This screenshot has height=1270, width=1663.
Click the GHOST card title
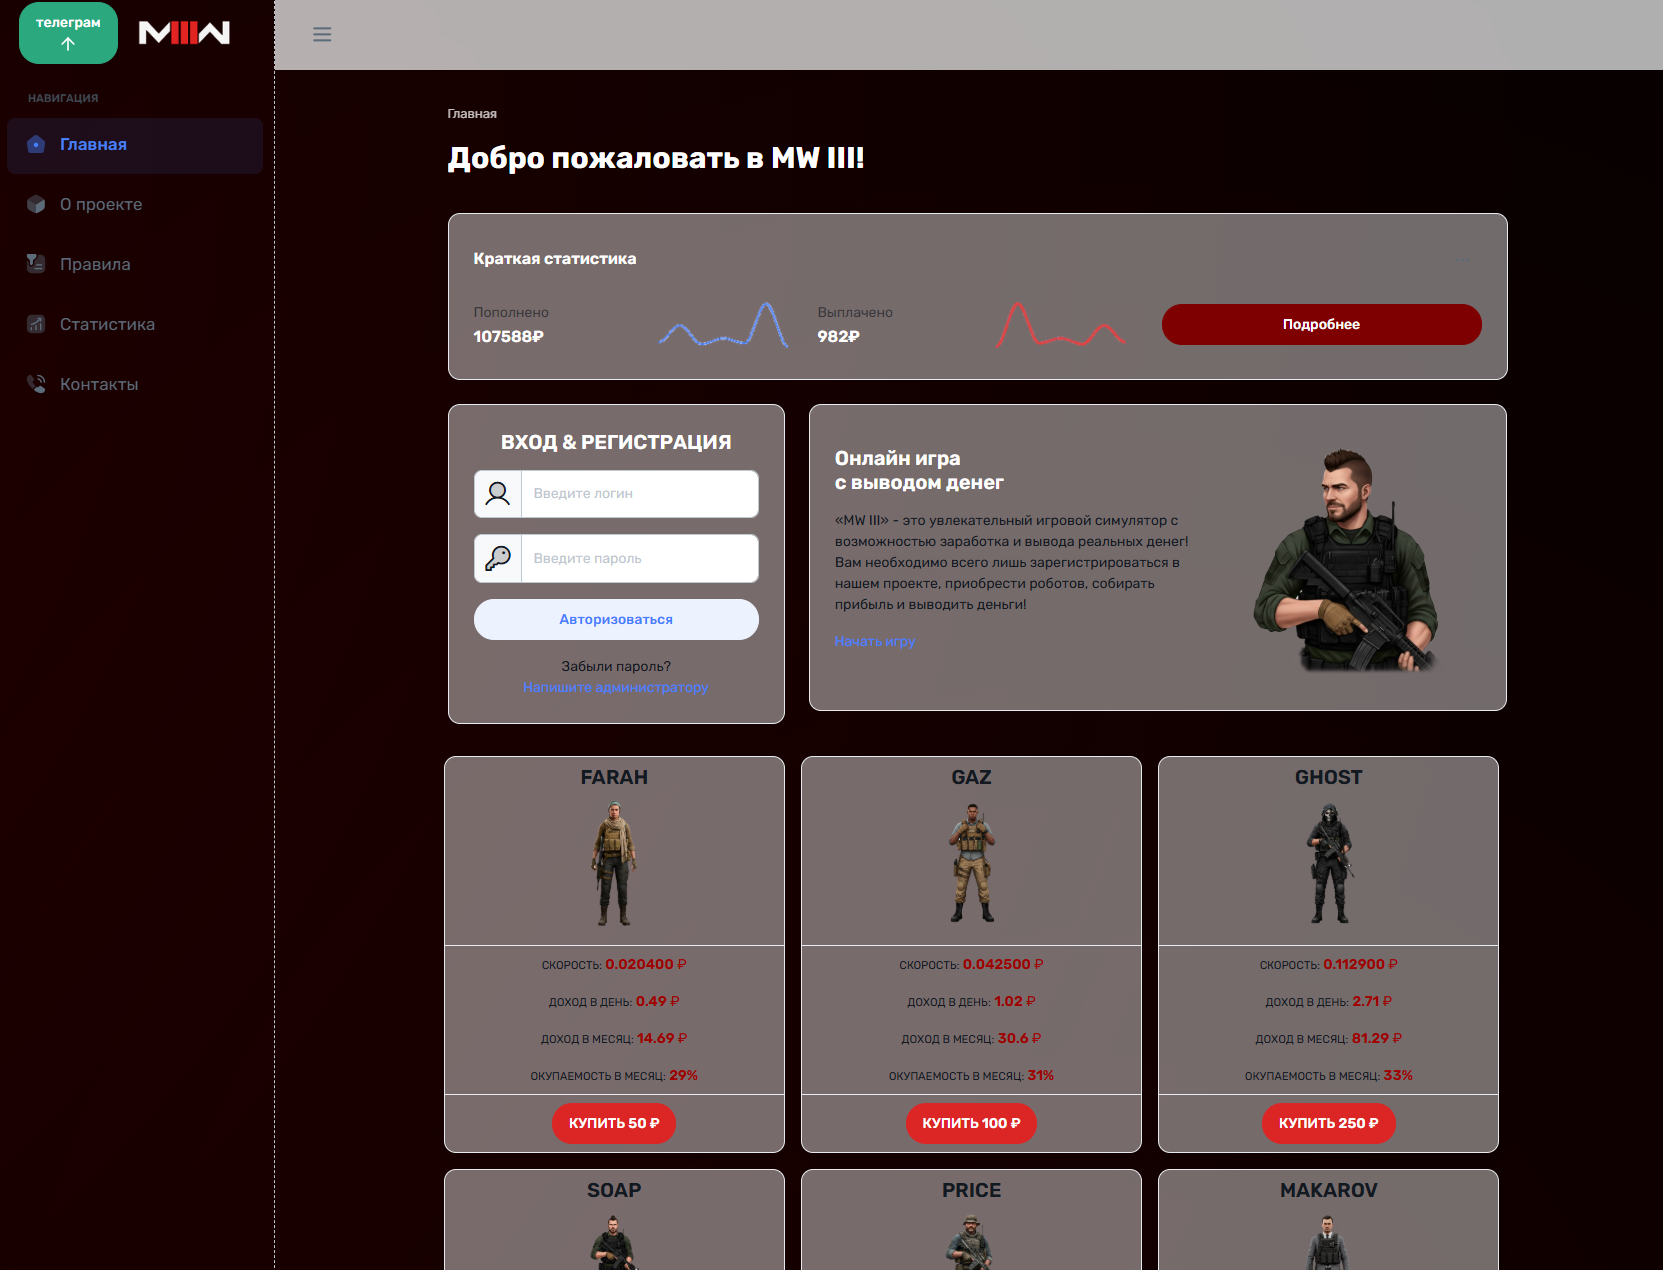click(1328, 777)
